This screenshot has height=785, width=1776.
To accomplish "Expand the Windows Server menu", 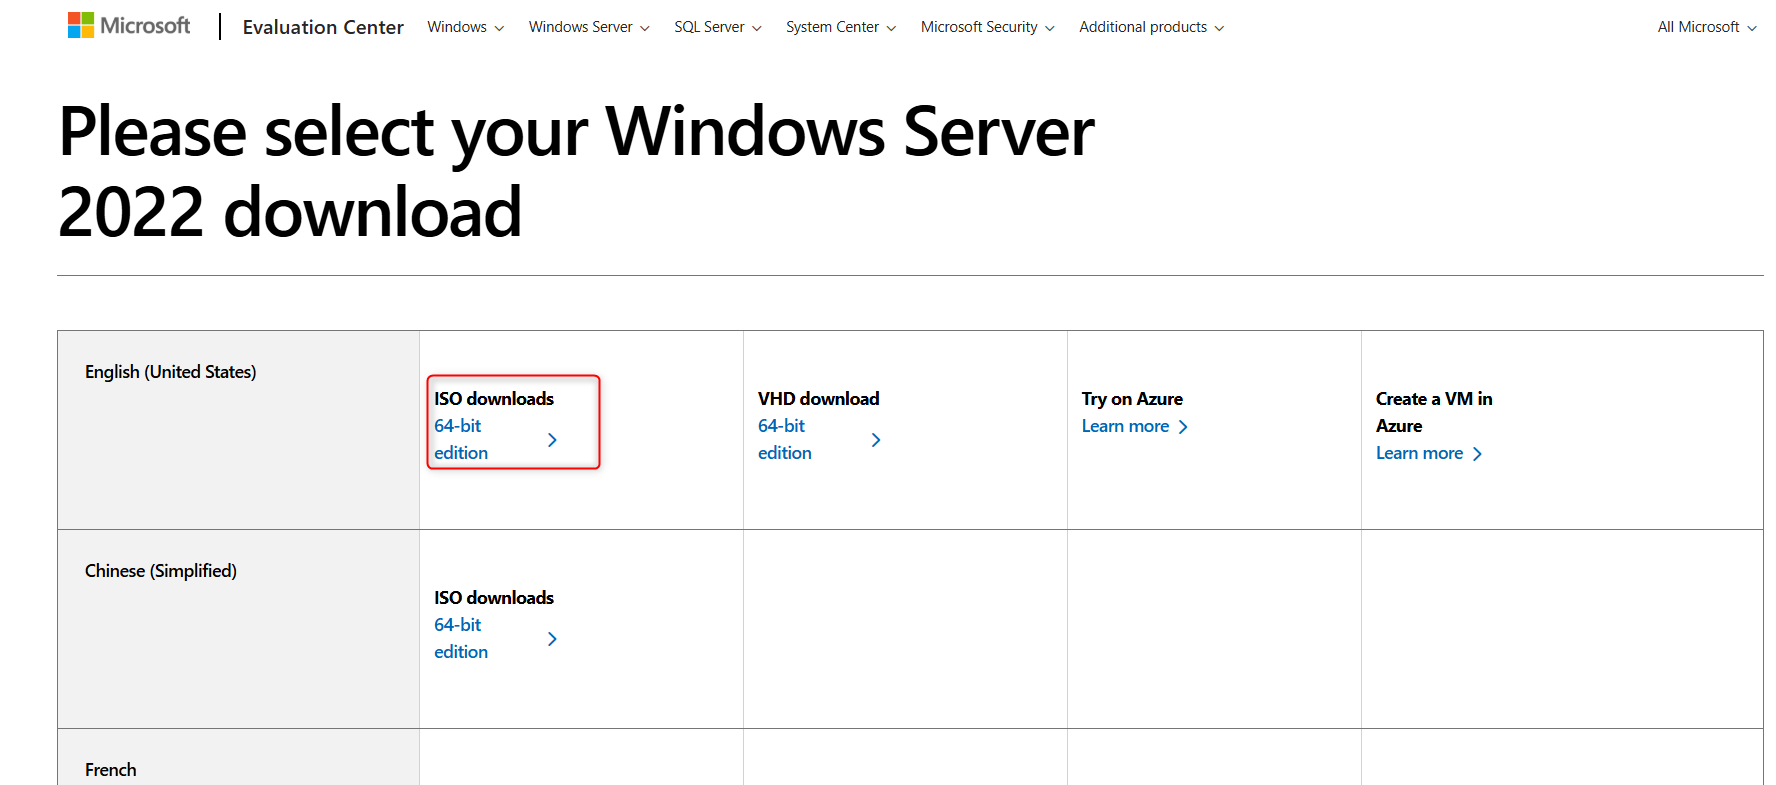I will pyautogui.click(x=589, y=27).
